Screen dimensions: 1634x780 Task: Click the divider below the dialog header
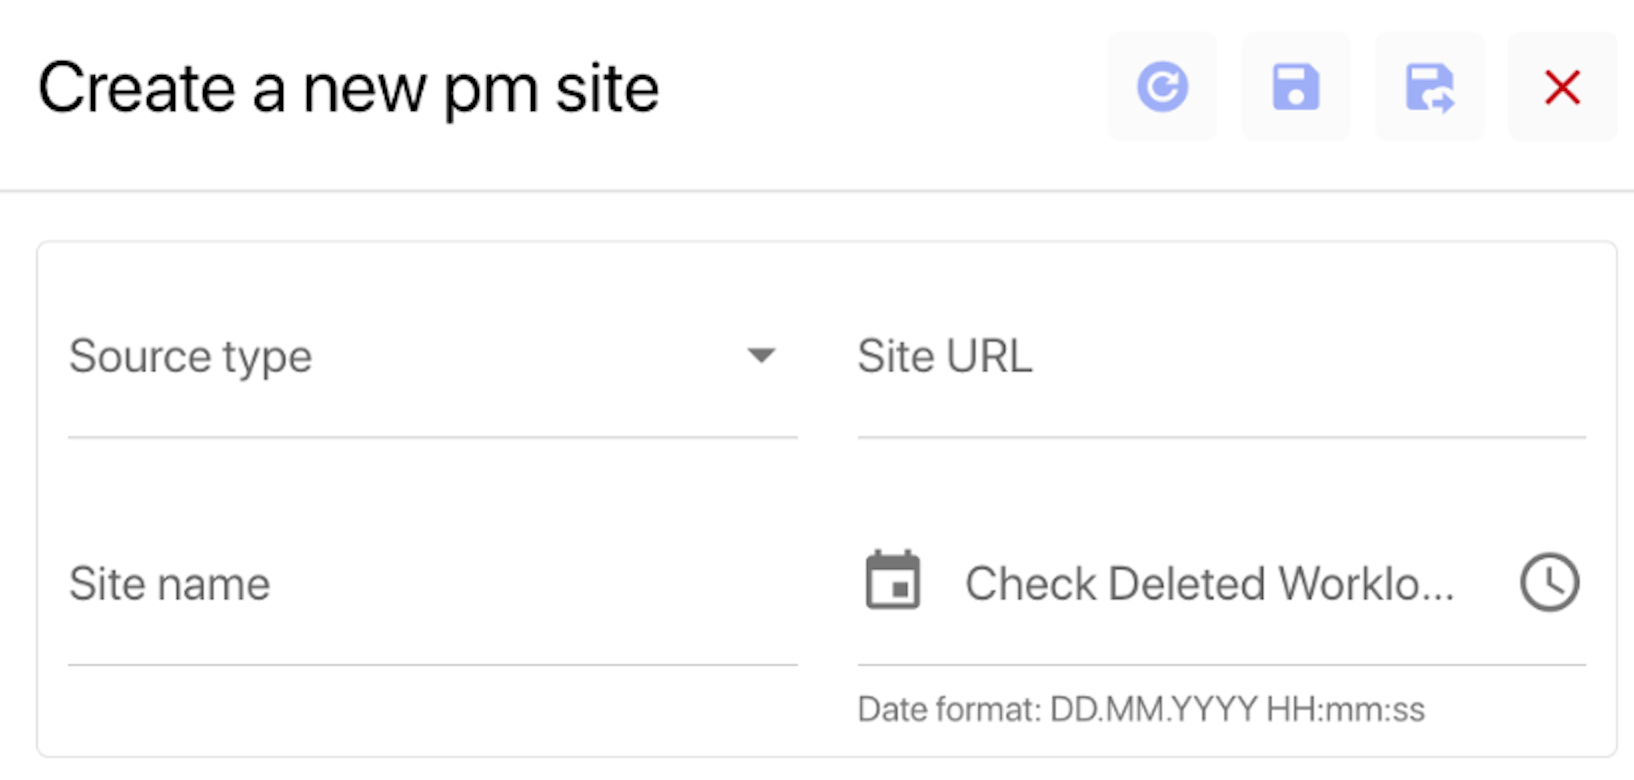pyautogui.click(x=817, y=190)
